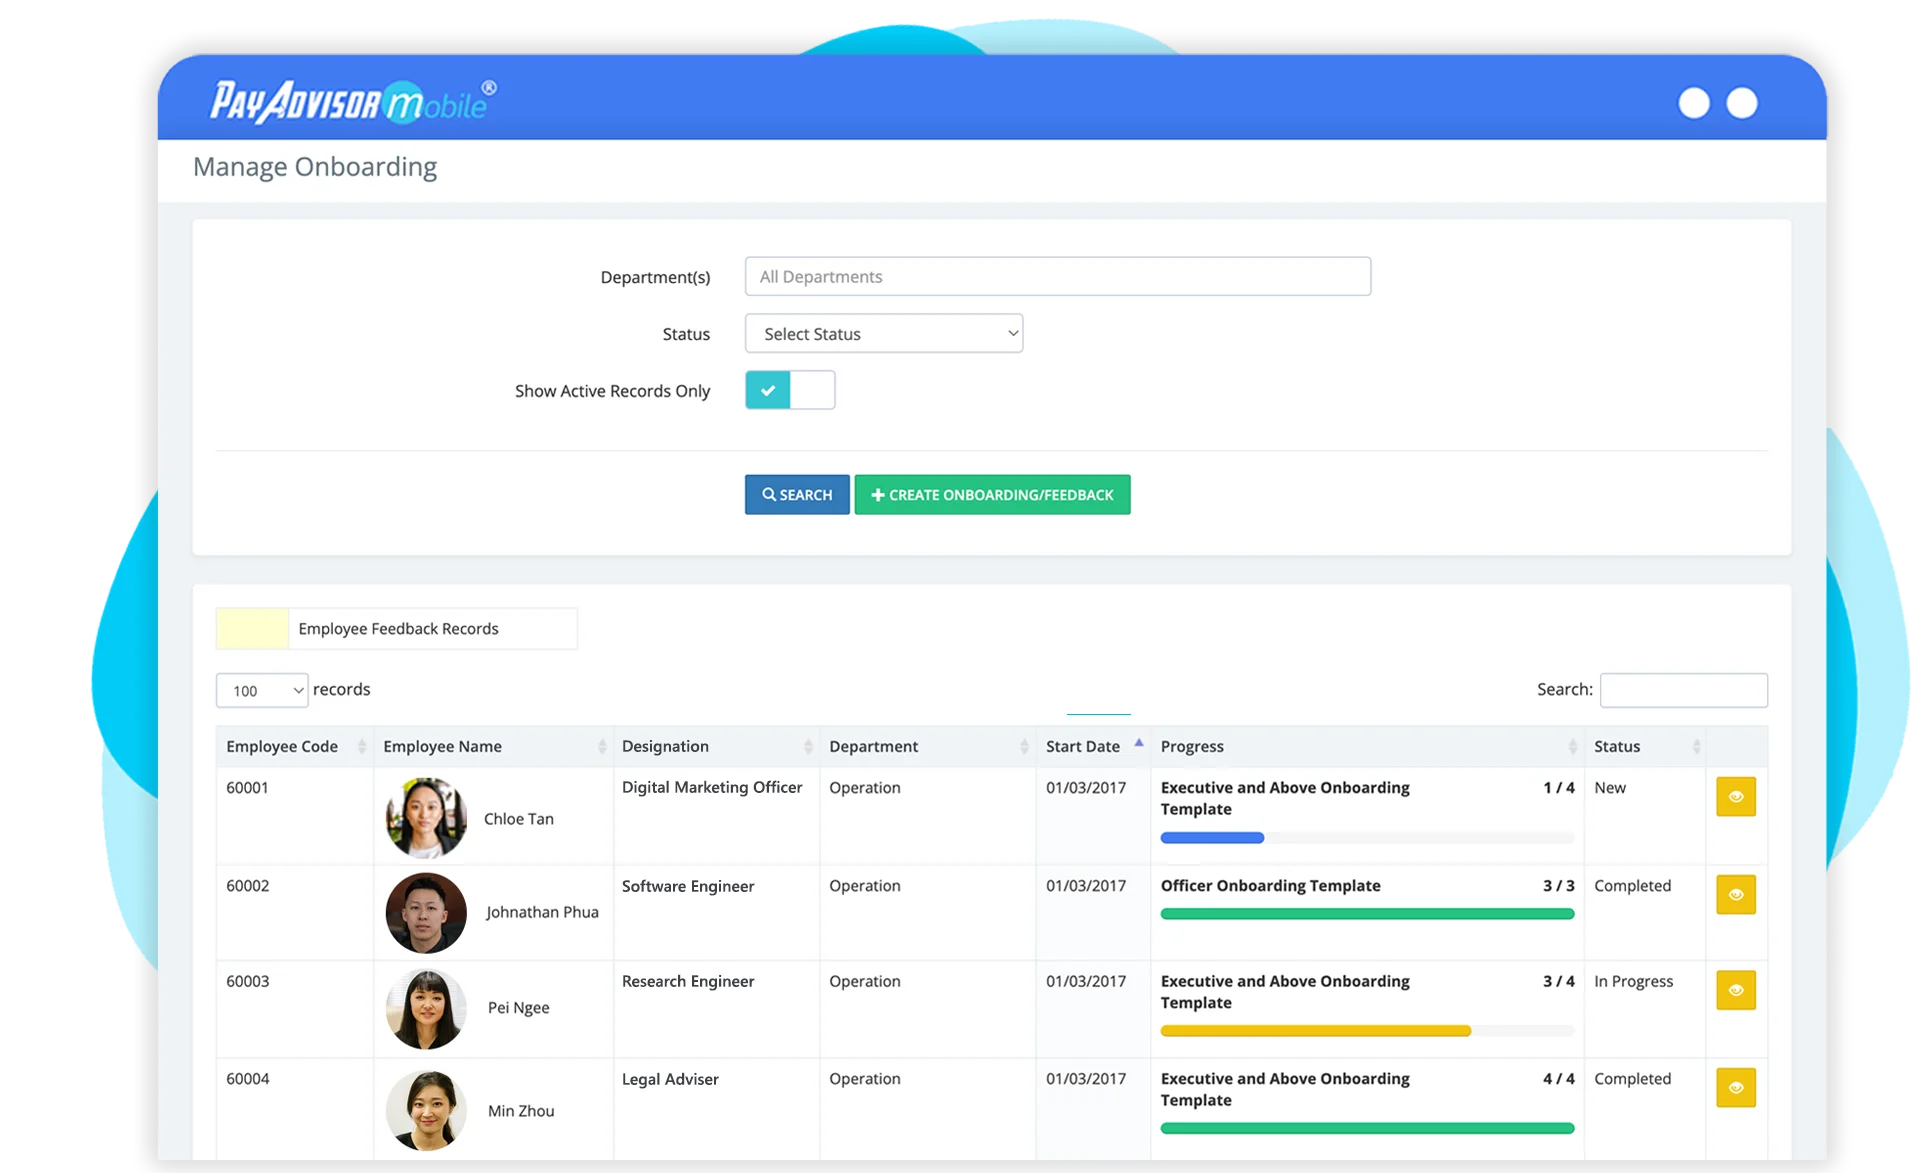Click the table Search input box

(x=1683, y=689)
